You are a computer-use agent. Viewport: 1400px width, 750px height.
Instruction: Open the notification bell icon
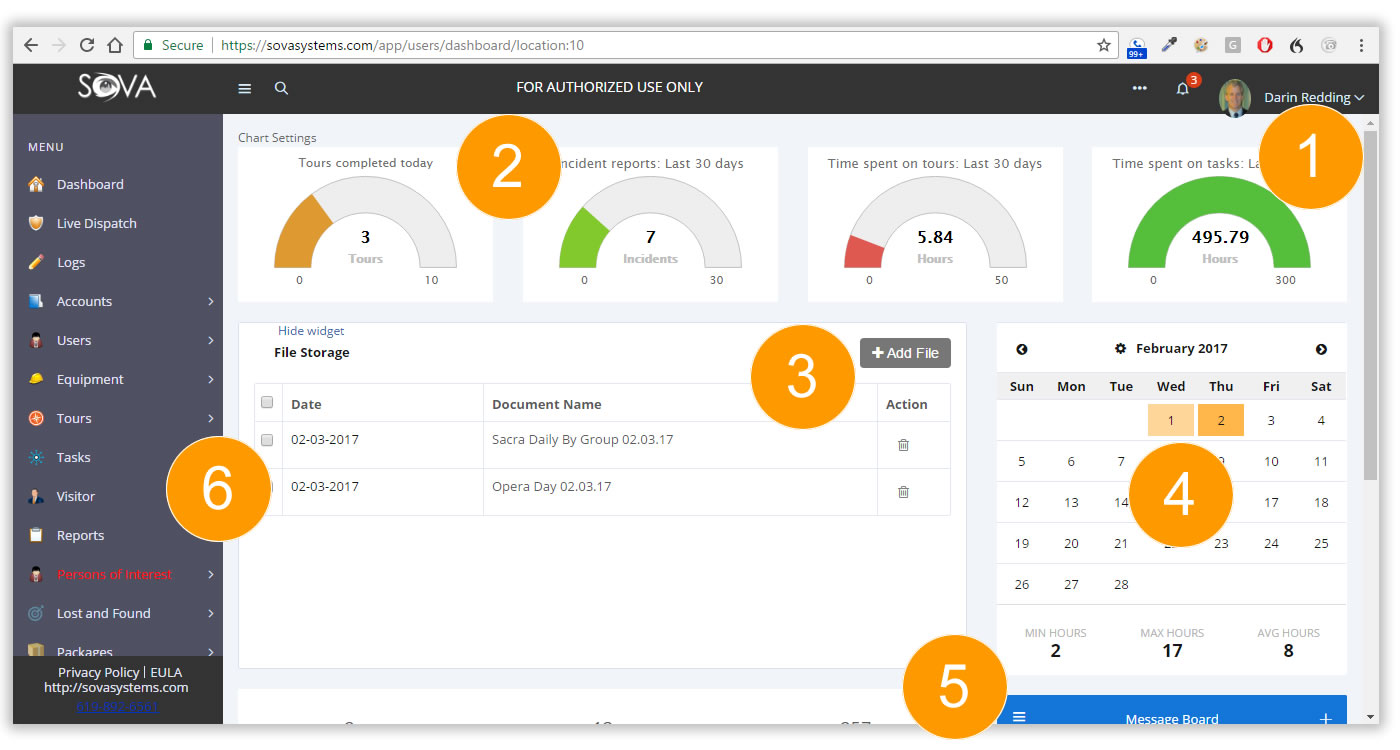(1183, 89)
